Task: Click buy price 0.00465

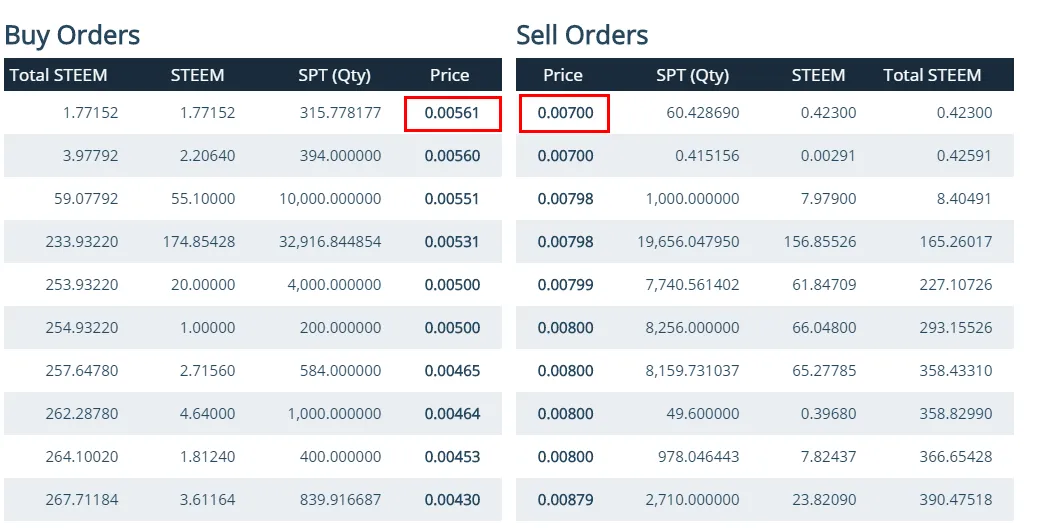Action: [x=452, y=371]
